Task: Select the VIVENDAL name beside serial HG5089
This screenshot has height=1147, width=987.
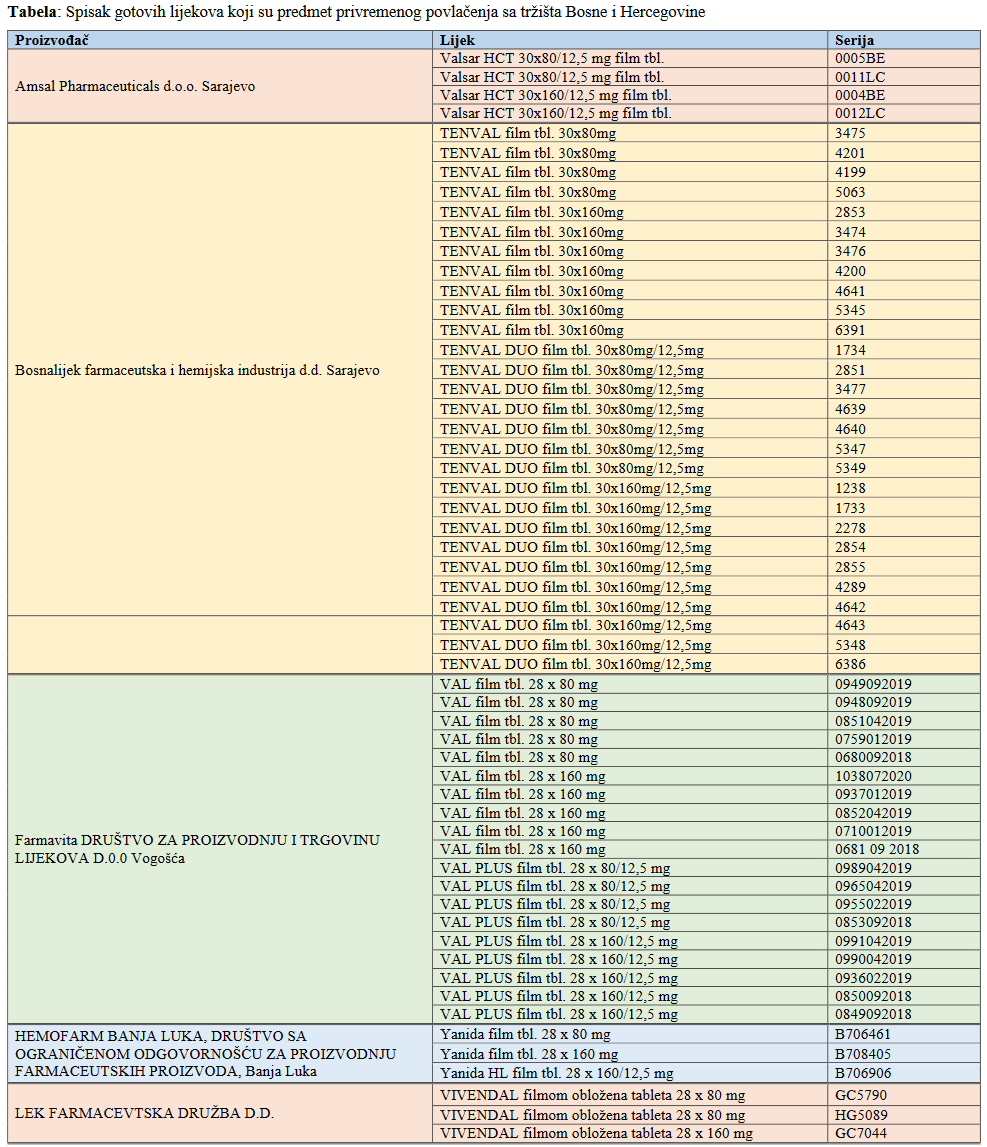Action: click(x=593, y=1116)
